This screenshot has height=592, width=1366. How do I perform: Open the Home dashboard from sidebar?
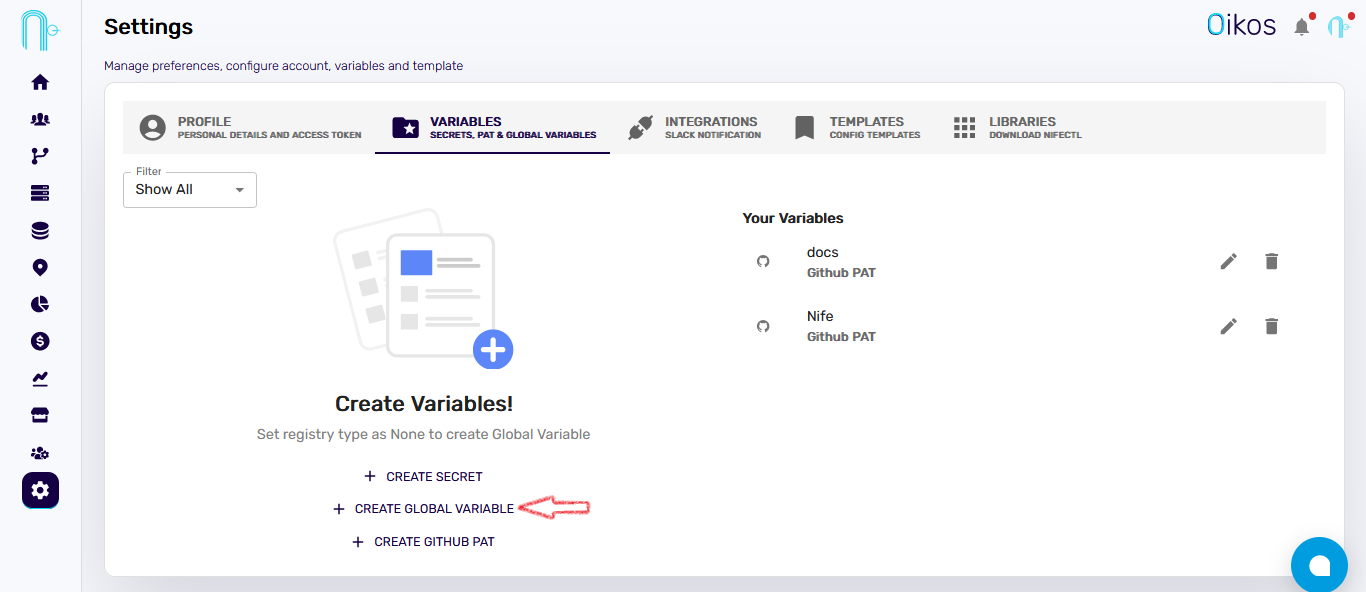click(40, 81)
